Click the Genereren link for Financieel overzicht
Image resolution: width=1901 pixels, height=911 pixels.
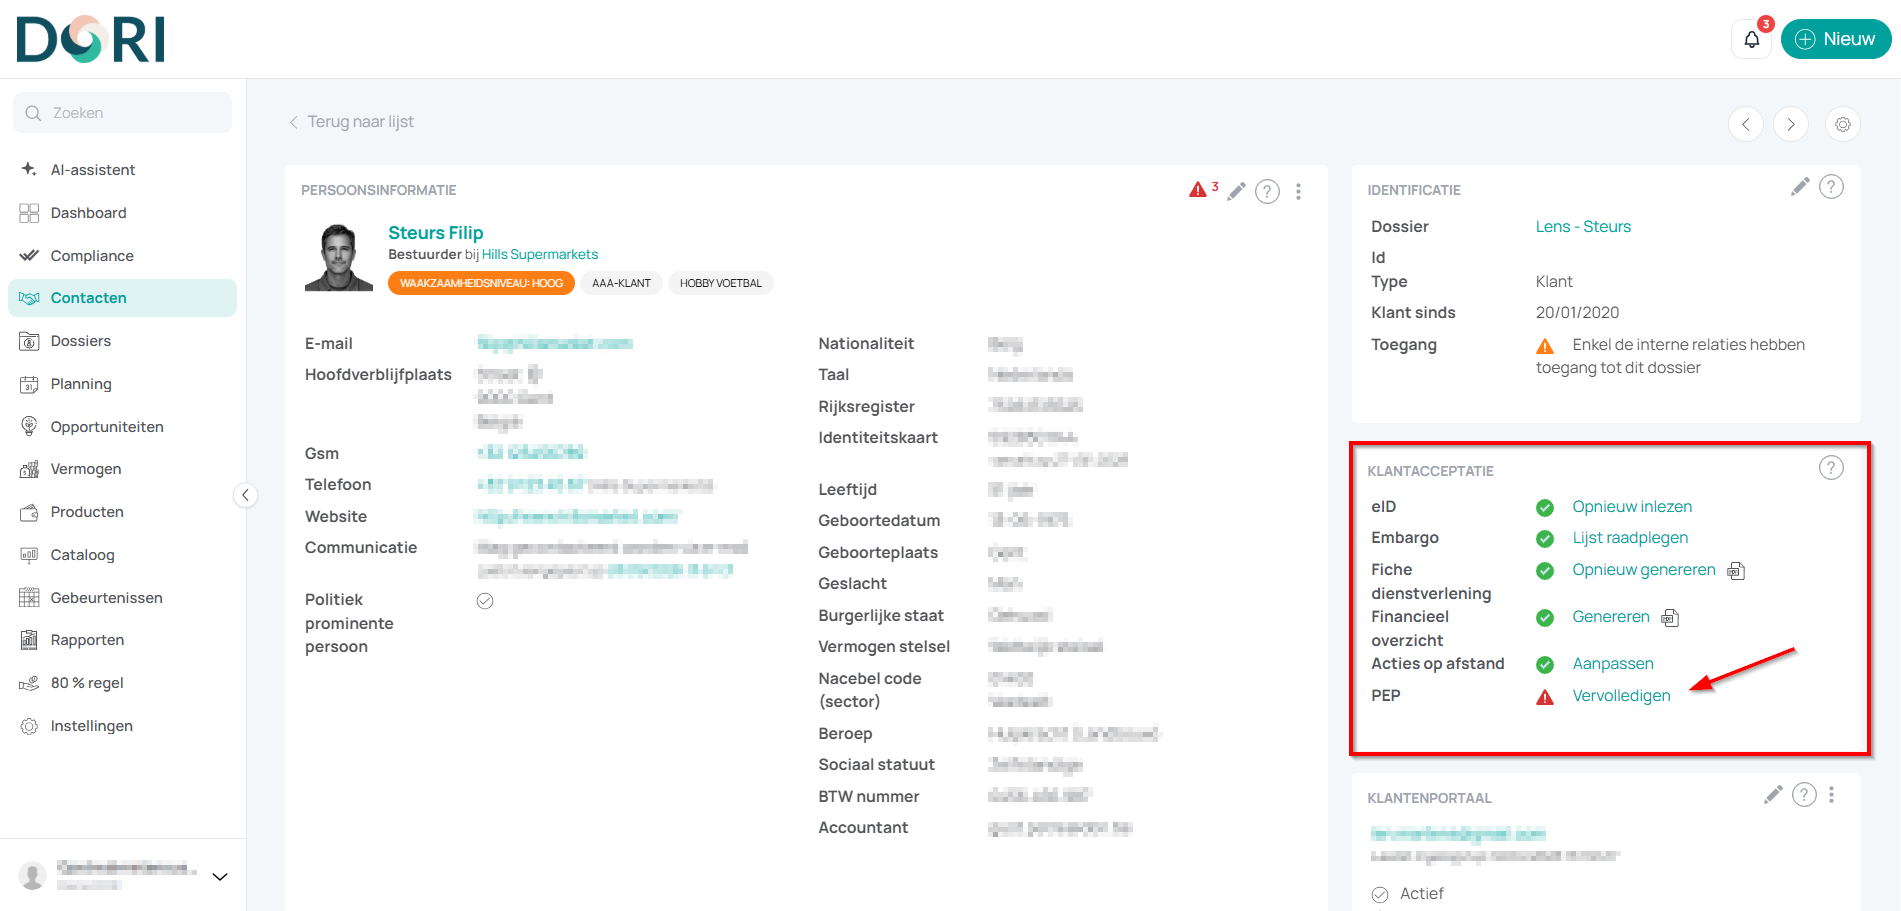[1611, 617]
